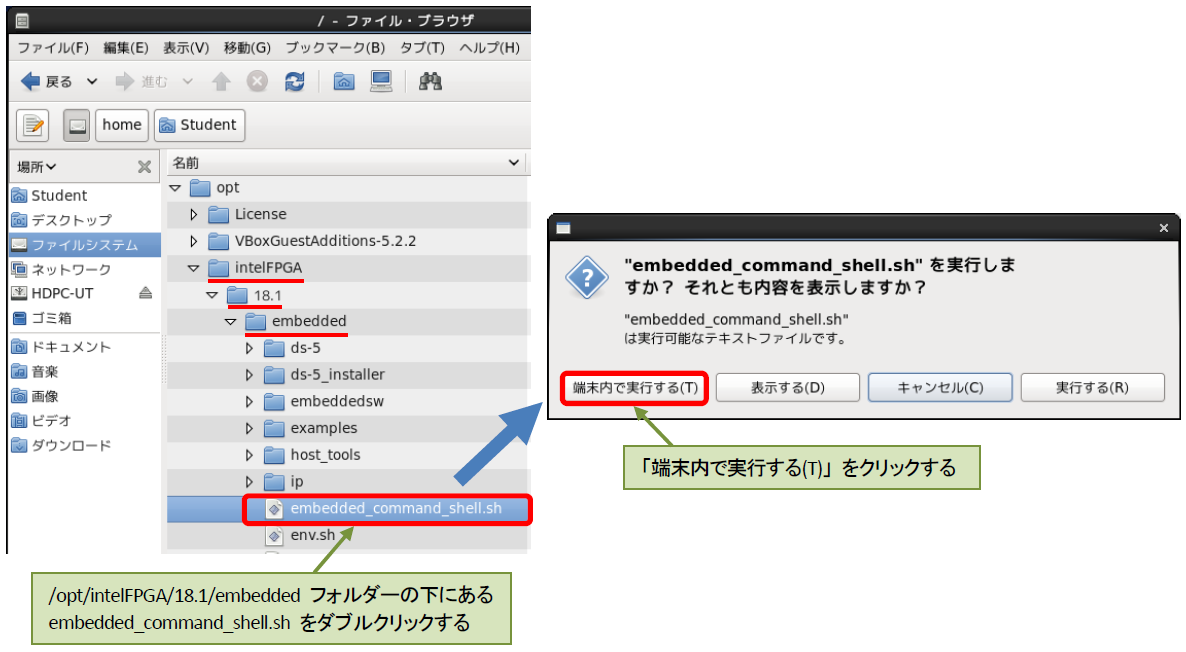Click the up arrow navigation icon
1186x652 pixels.
(x=221, y=82)
